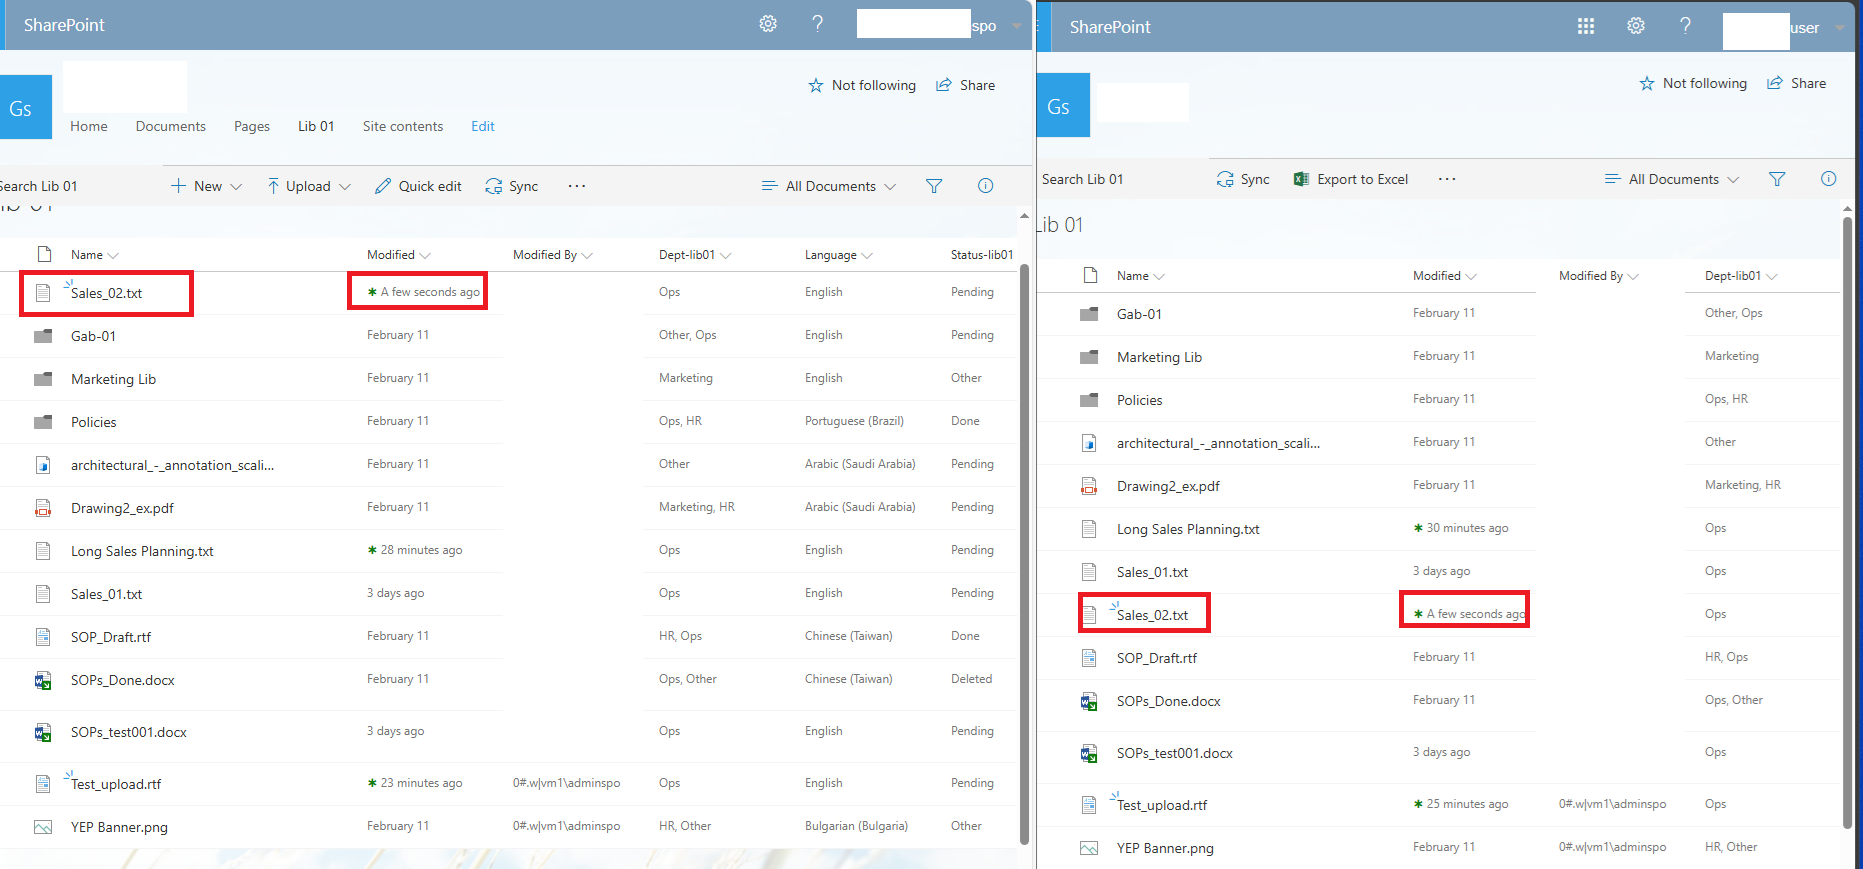
Task: Open All Documents view dropdown in right window
Action: (1672, 179)
